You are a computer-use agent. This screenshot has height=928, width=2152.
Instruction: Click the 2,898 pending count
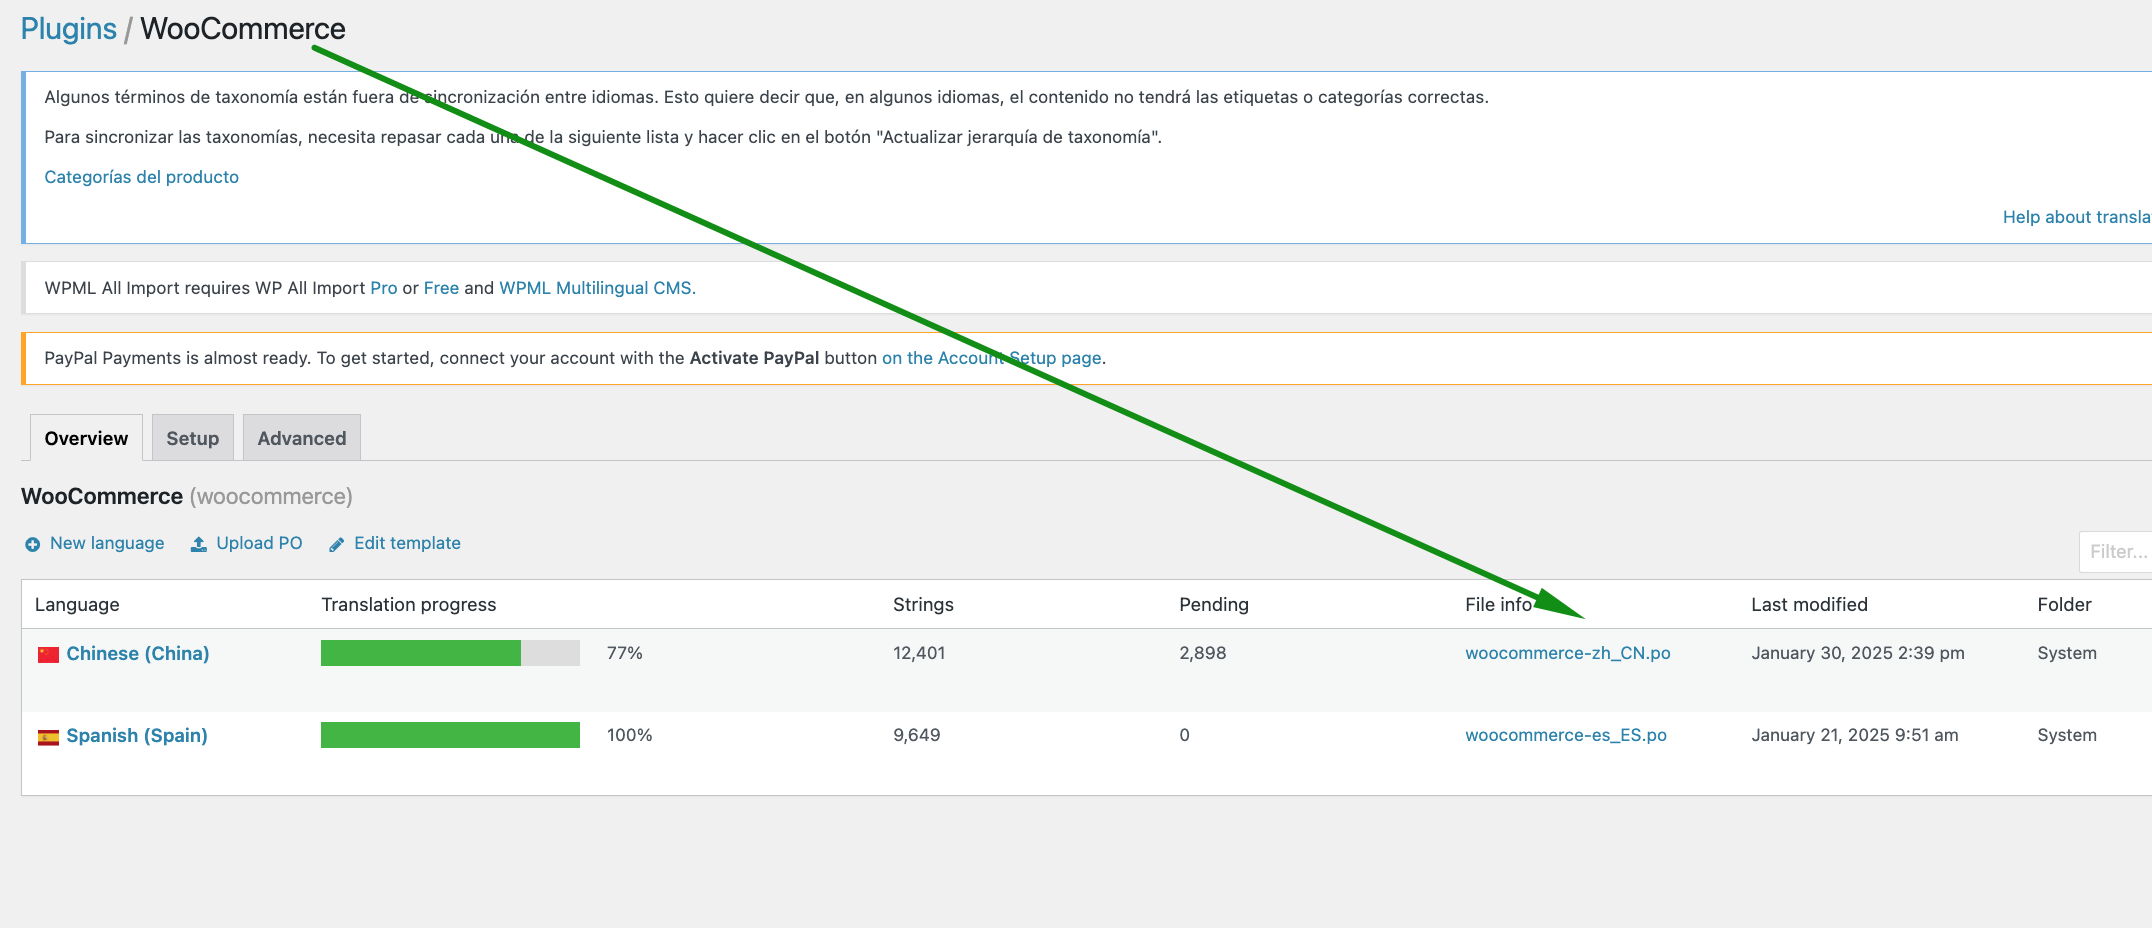pyautogui.click(x=1202, y=653)
